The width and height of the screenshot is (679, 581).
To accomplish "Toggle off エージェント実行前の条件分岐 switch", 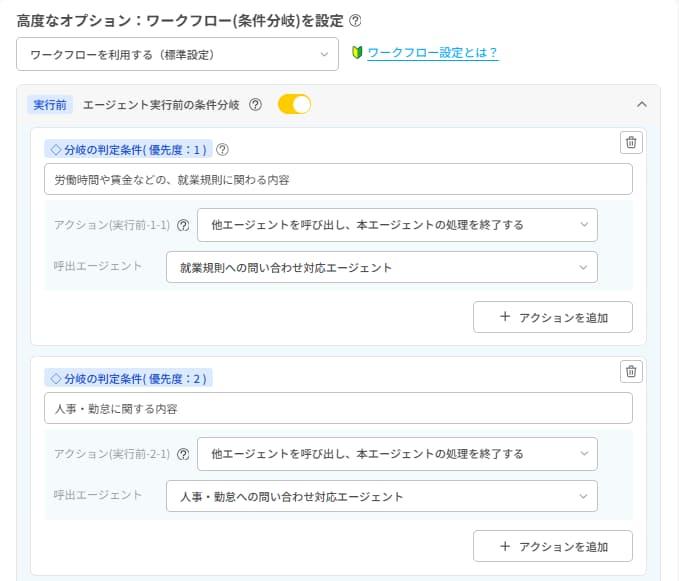I will tap(294, 104).
